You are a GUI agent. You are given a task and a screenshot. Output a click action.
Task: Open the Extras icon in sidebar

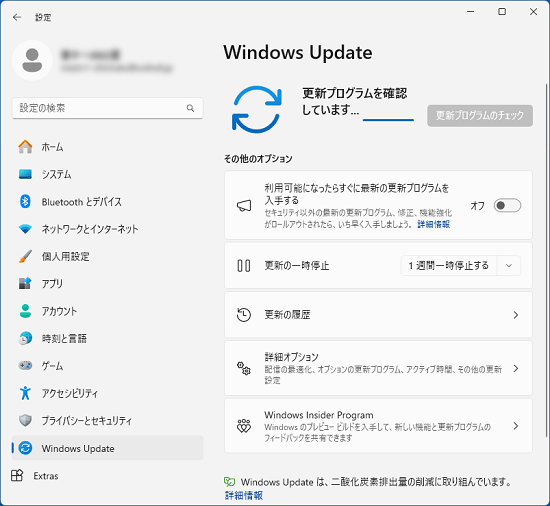pyautogui.click(x=17, y=475)
